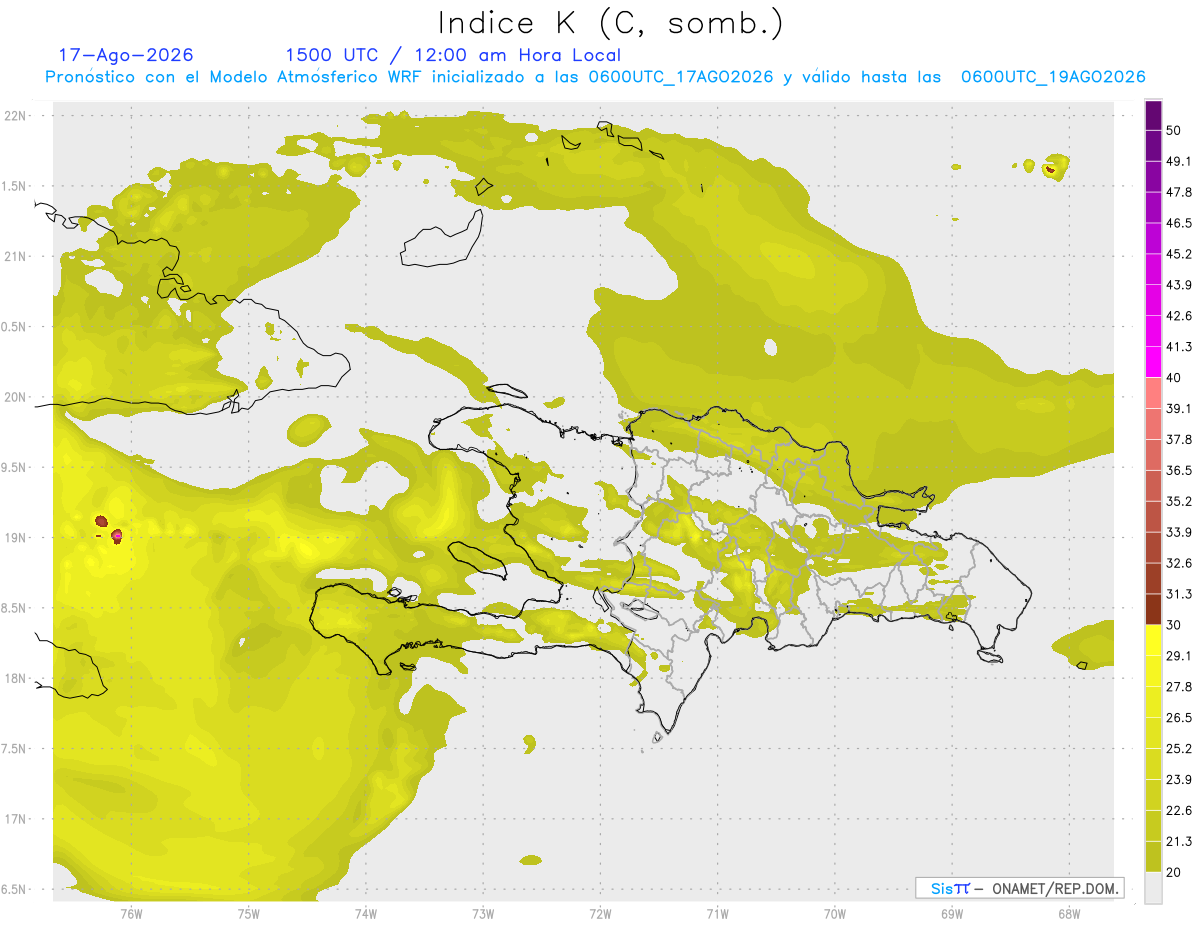Screen dimensions: 1200x927
Task: Click the magenta swatch between 41.3 and 42.6
Action: click(x=1154, y=332)
